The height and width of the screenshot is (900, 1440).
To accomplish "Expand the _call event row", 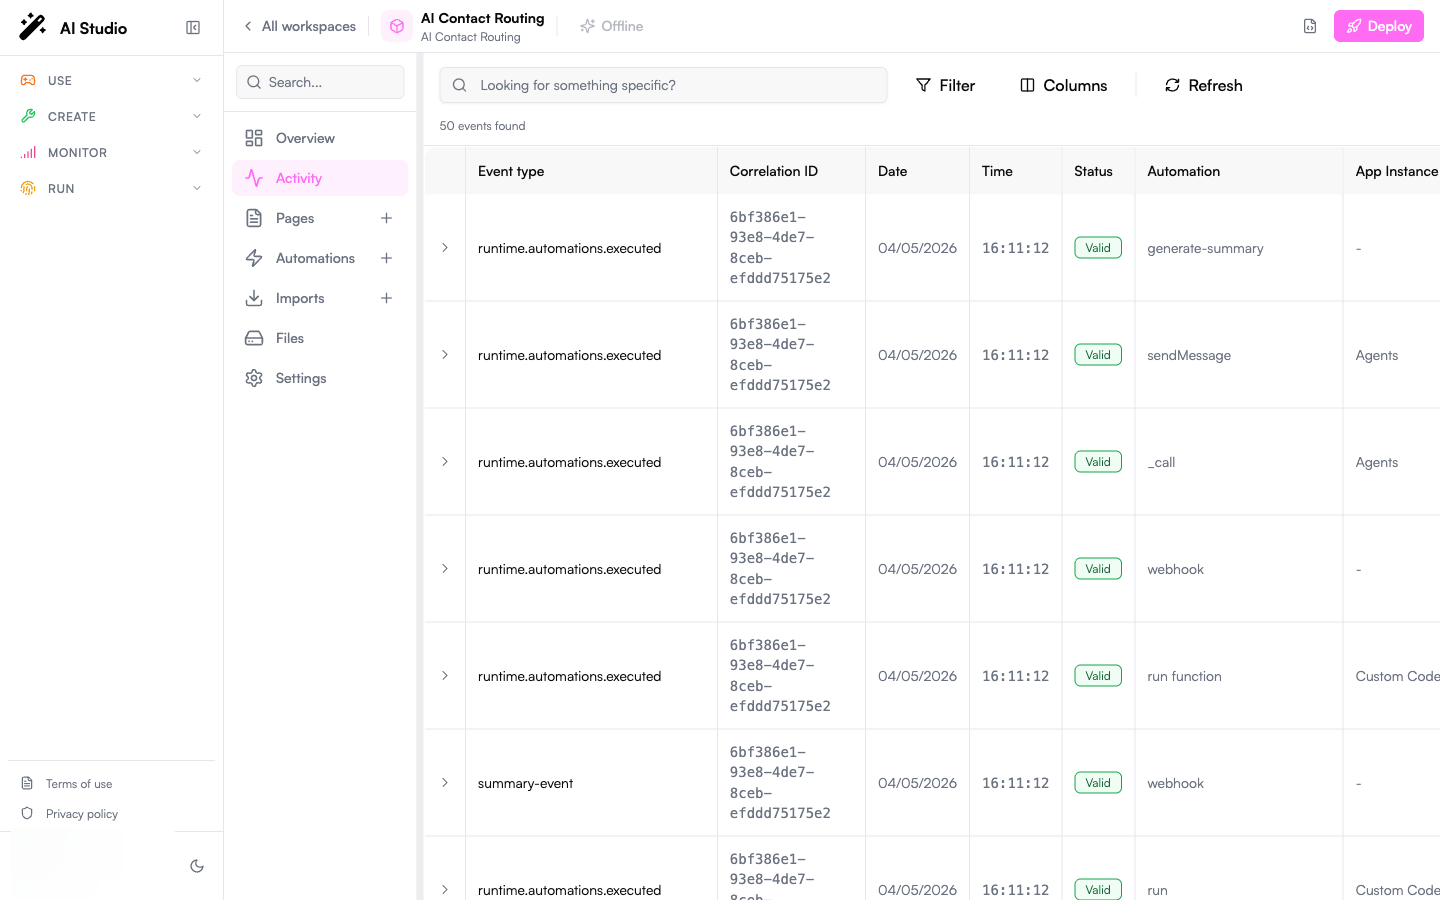I will 445,462.
